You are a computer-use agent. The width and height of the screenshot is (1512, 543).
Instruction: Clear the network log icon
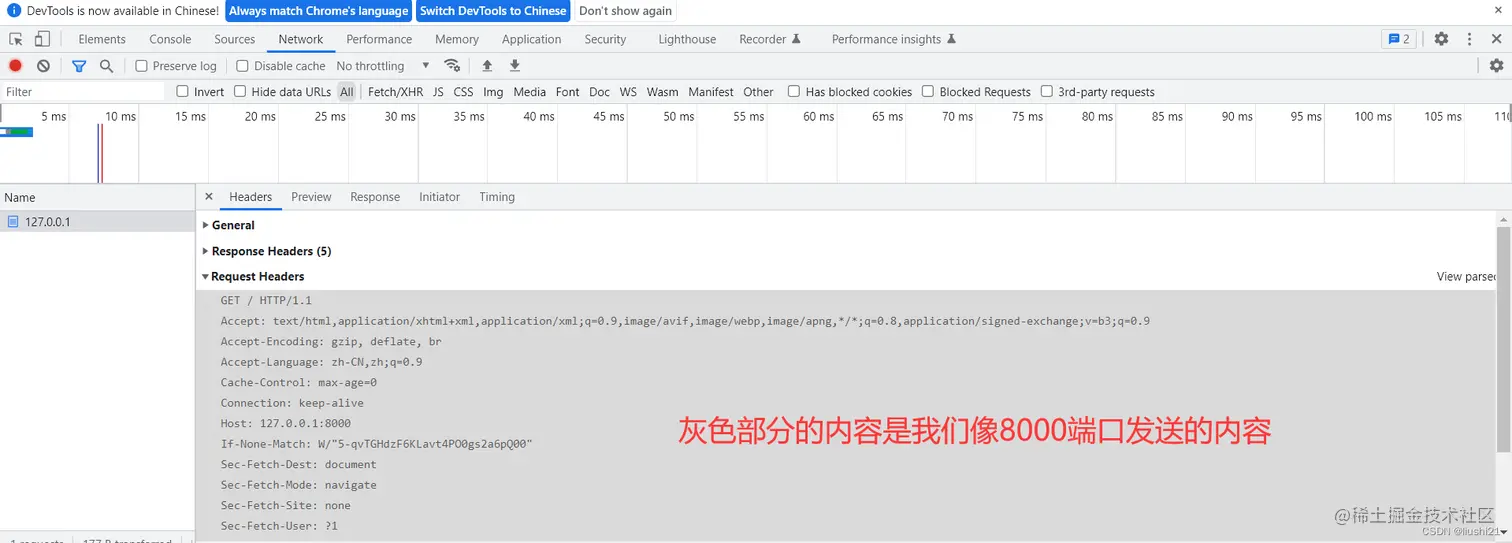(43, 66)
